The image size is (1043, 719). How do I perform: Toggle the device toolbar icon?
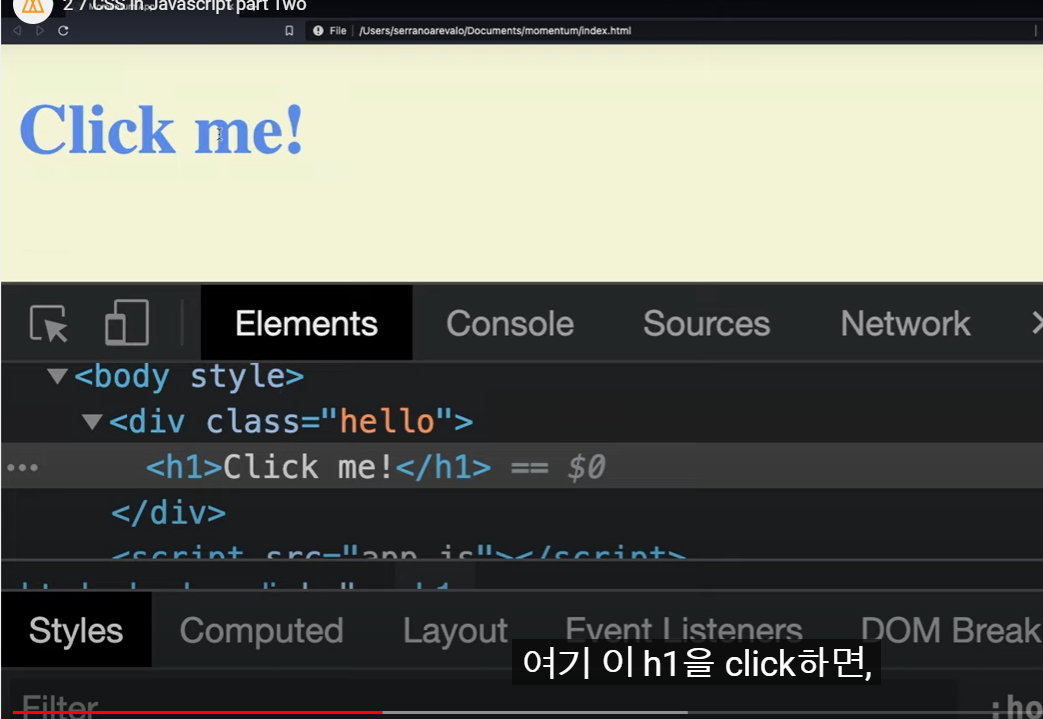(126, 323)
